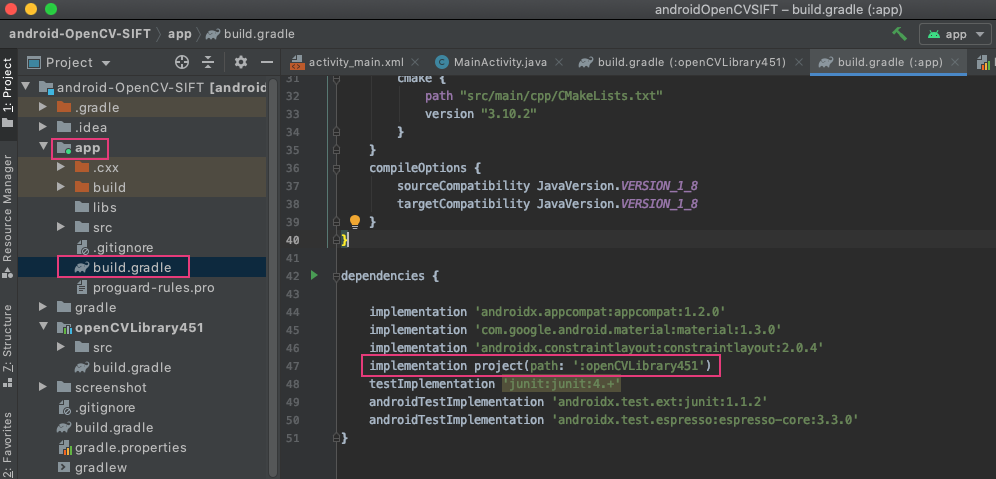The width and height of the screenshot is (996, 479).
Task: Click the build.gradle breadcrumb
Action: (x=250, y=34)
